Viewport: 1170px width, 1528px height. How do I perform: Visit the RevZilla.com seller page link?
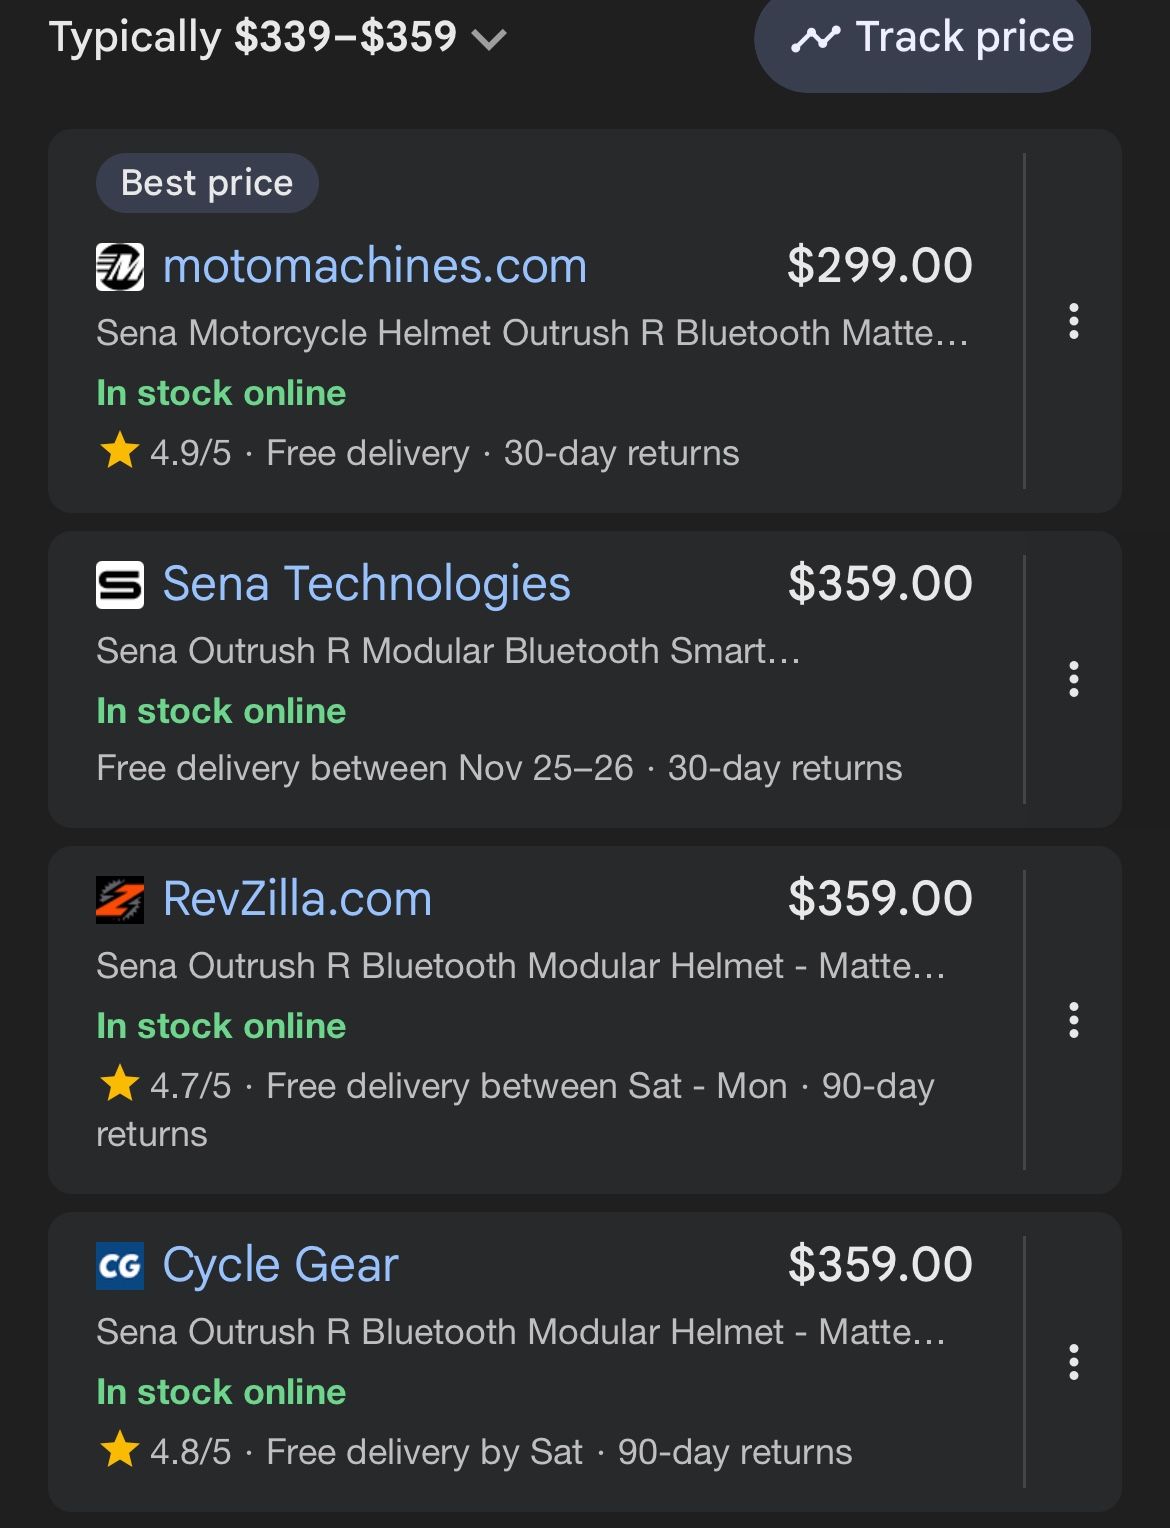[x=297, y=899]
